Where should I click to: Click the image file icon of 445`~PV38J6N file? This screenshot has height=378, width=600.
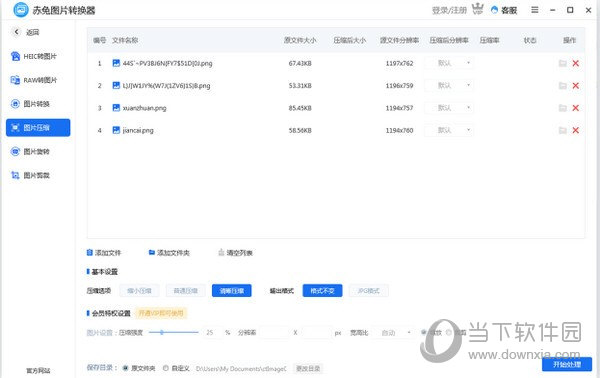click(116, 63)
